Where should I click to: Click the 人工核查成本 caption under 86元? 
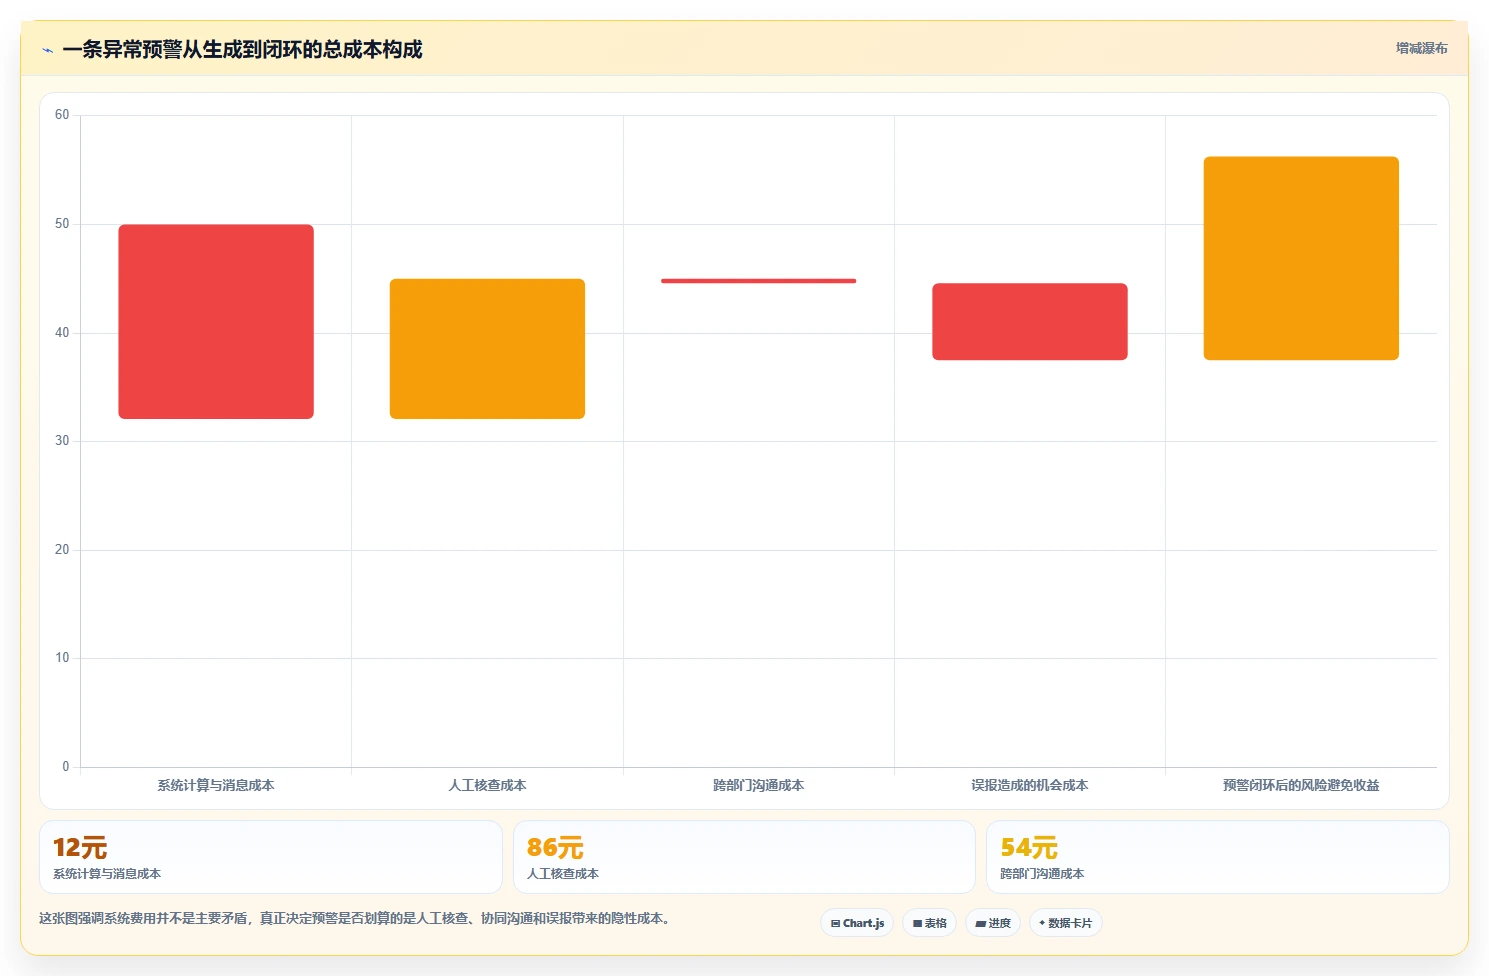(563, 874)
